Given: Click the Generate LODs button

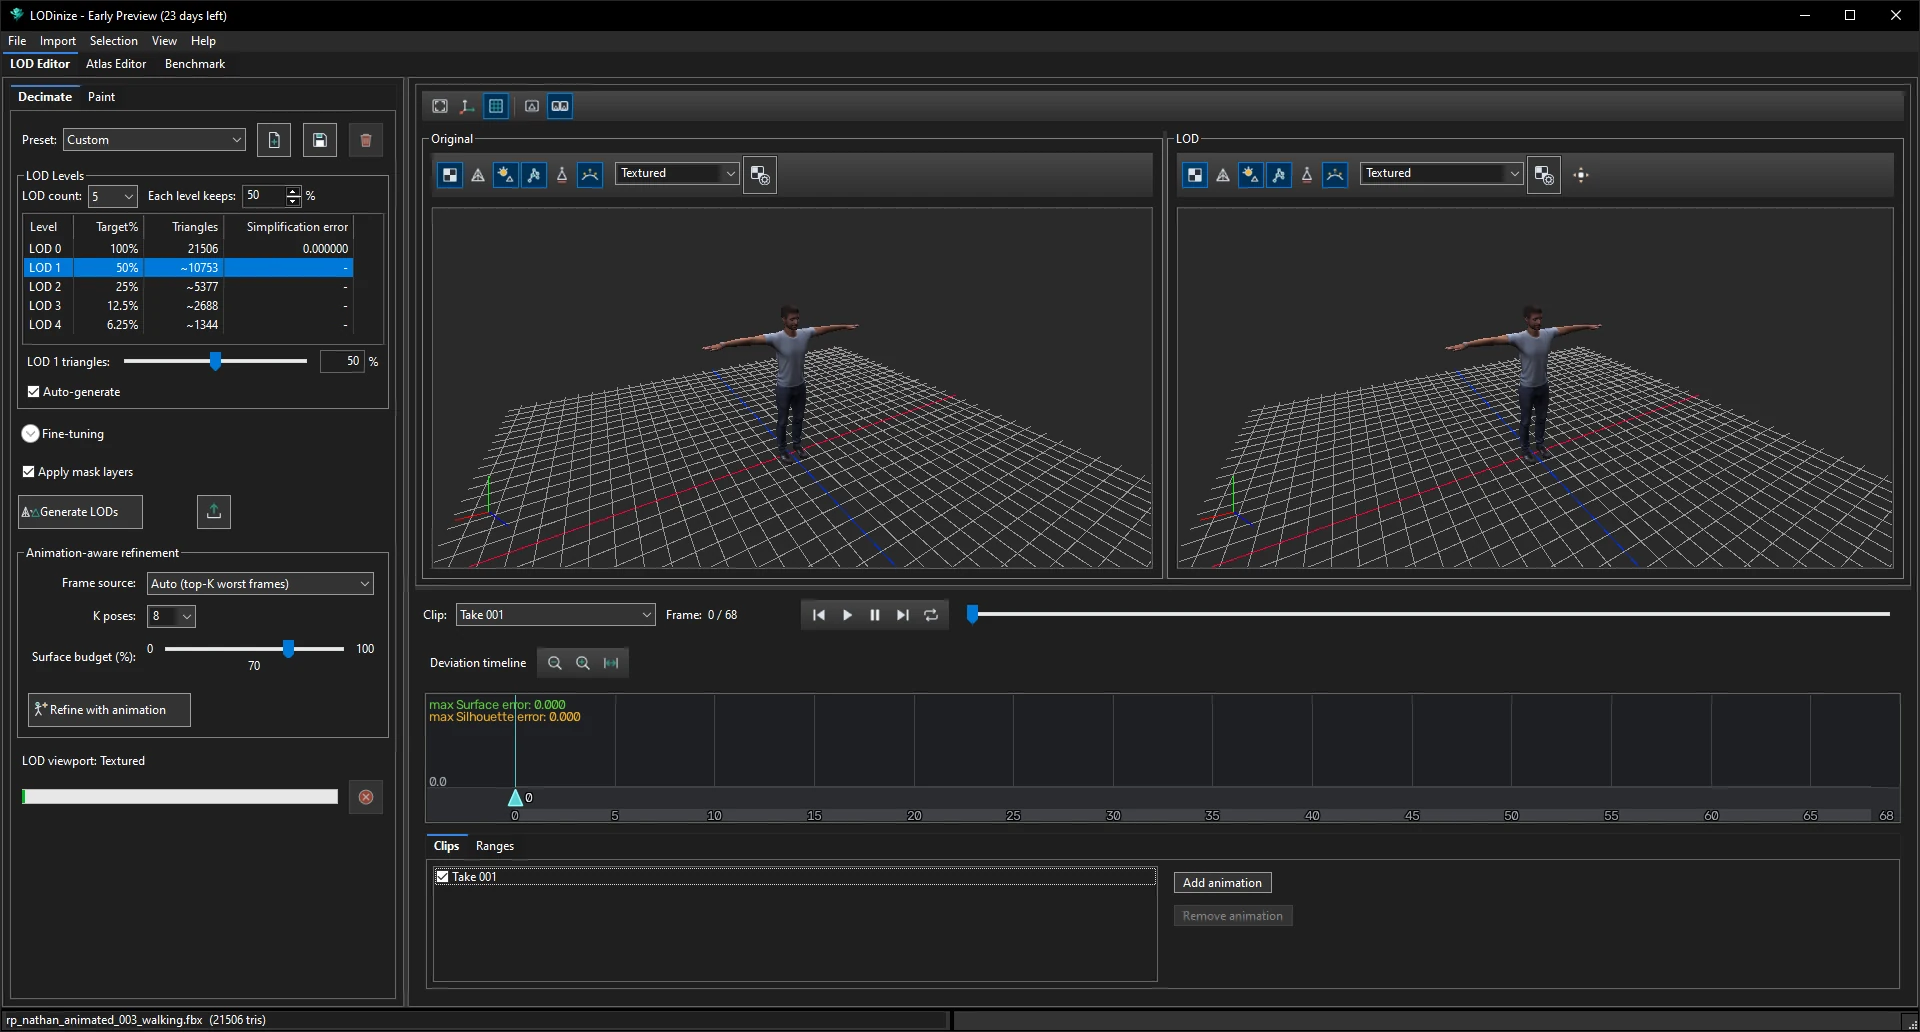Looking at the screenshot, I should click(81, 512).
